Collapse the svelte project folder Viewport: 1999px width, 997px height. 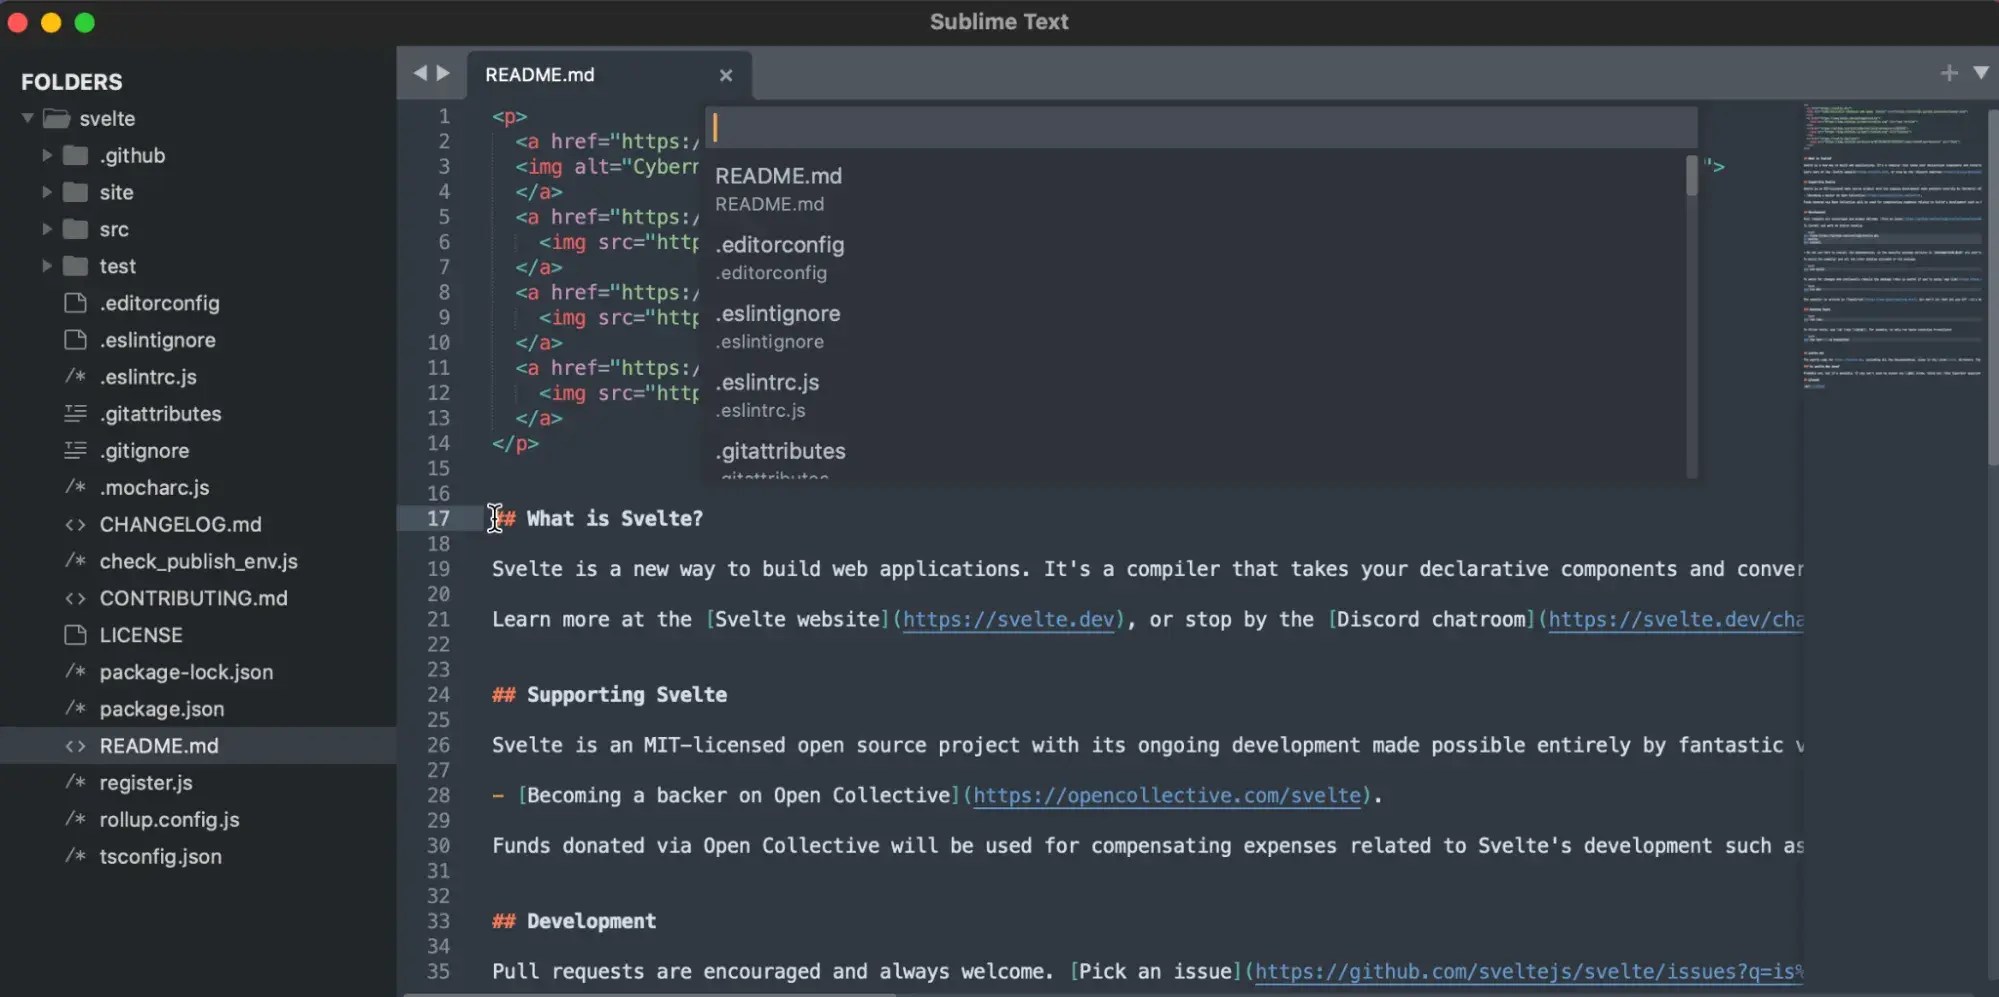point(27,118)
